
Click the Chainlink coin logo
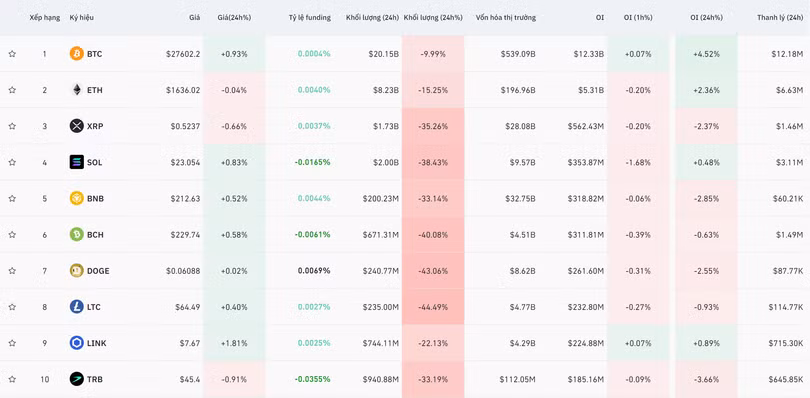pos(76,343)
